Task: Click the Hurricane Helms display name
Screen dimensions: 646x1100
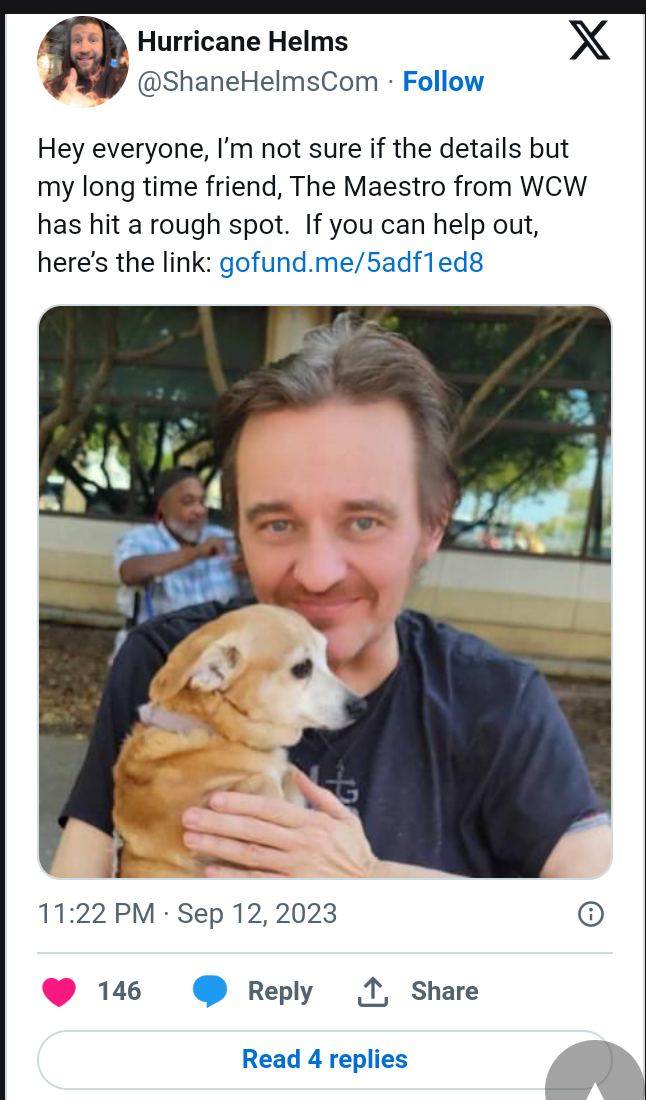Action: [x=243, y=41]
